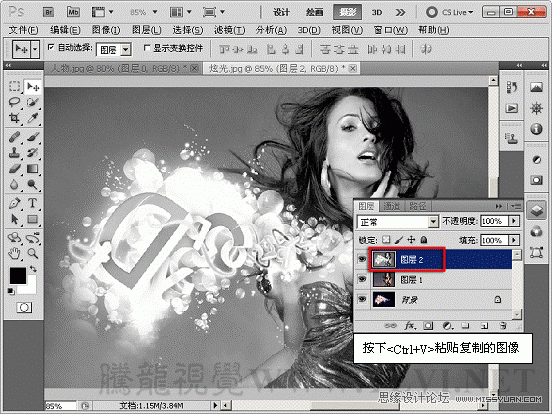This screenshot has width=552, height=414.
Task: Select the Quick Selection tool
Action: [33, 102]
